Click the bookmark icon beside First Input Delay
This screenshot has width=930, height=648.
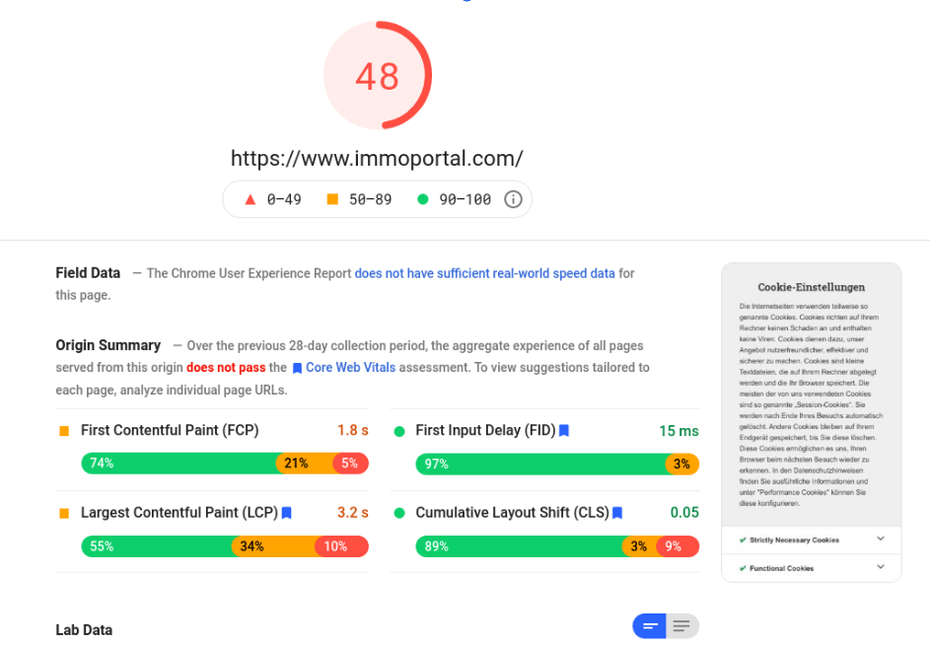pyautogui.click(x=564, y=431)
